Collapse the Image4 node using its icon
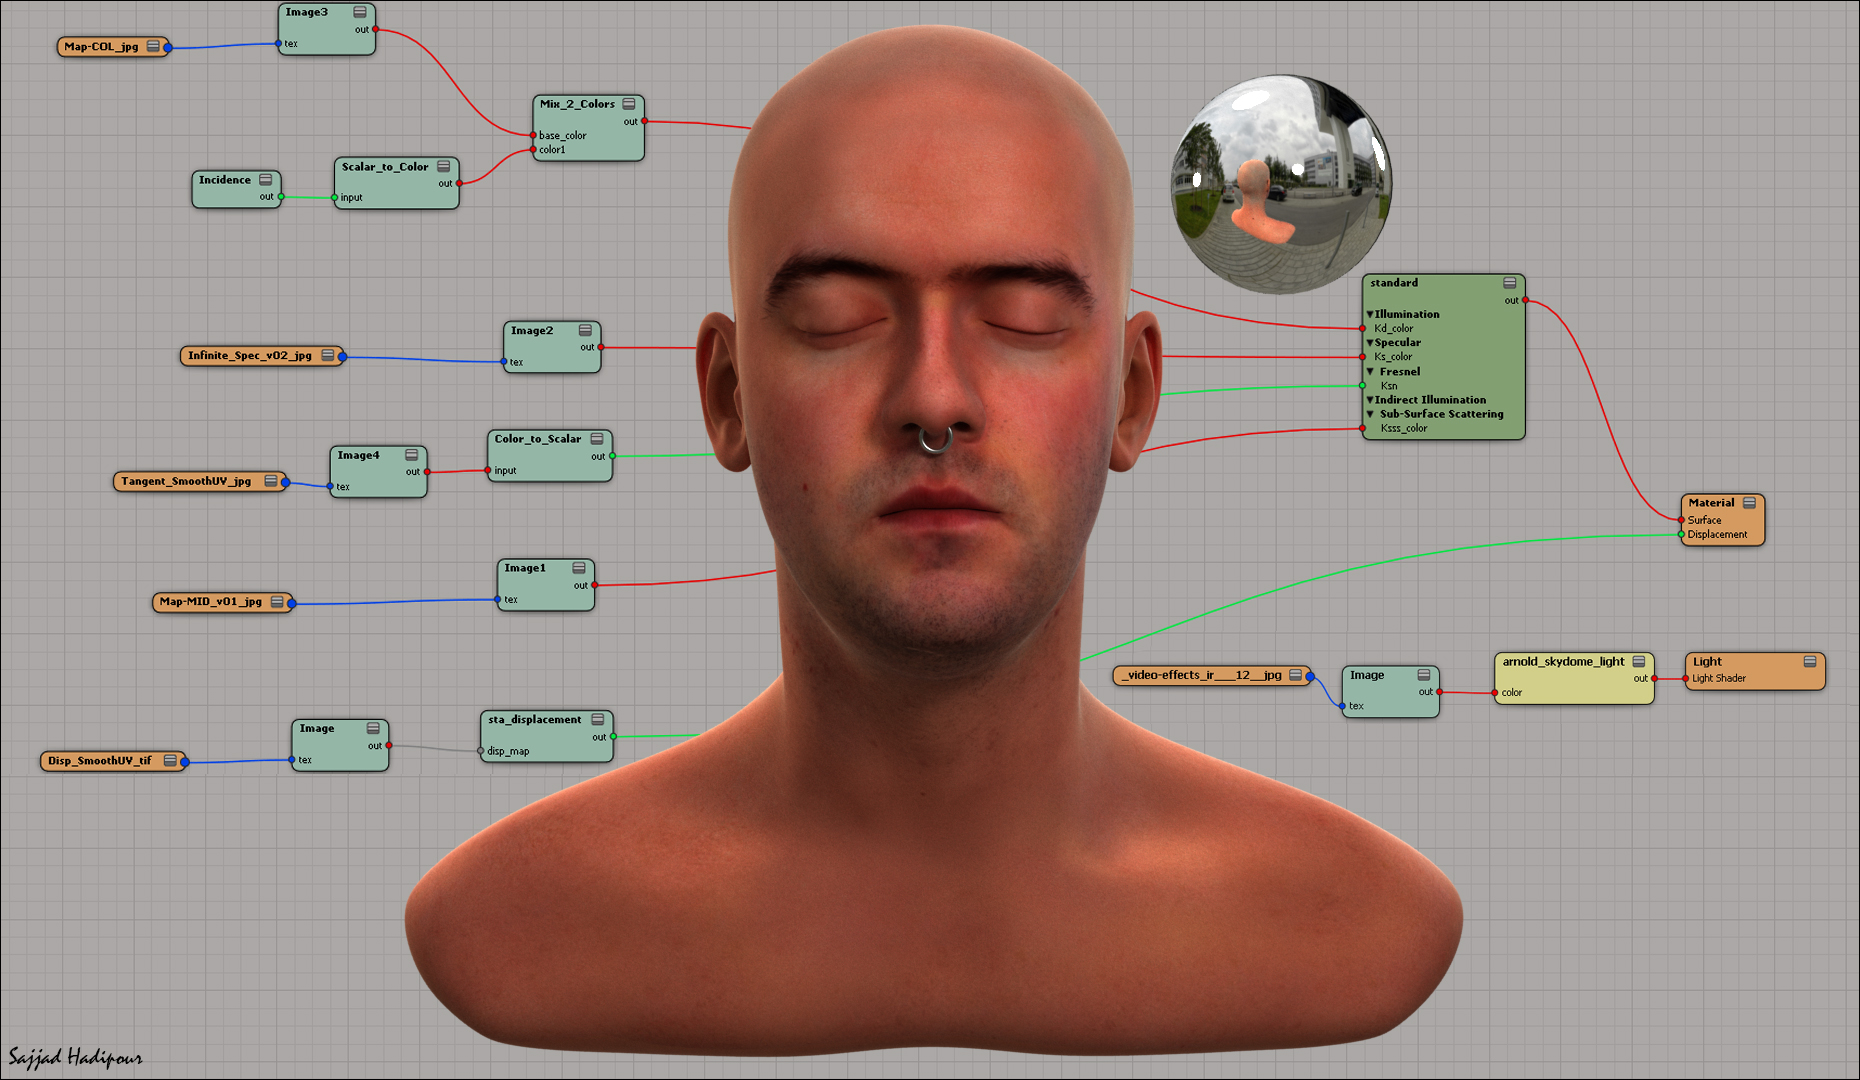 click(412, 455)
